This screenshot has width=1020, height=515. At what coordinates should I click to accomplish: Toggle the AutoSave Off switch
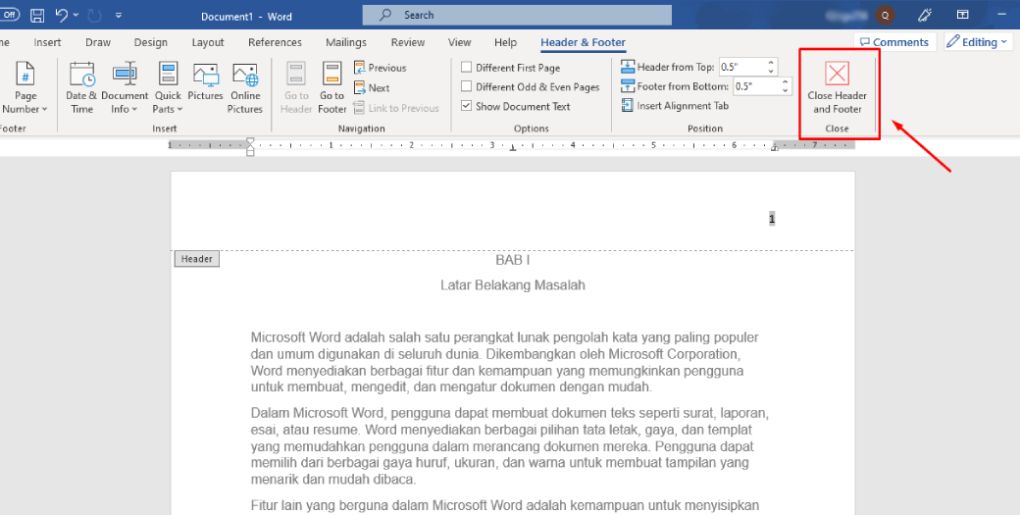(10, 15)
